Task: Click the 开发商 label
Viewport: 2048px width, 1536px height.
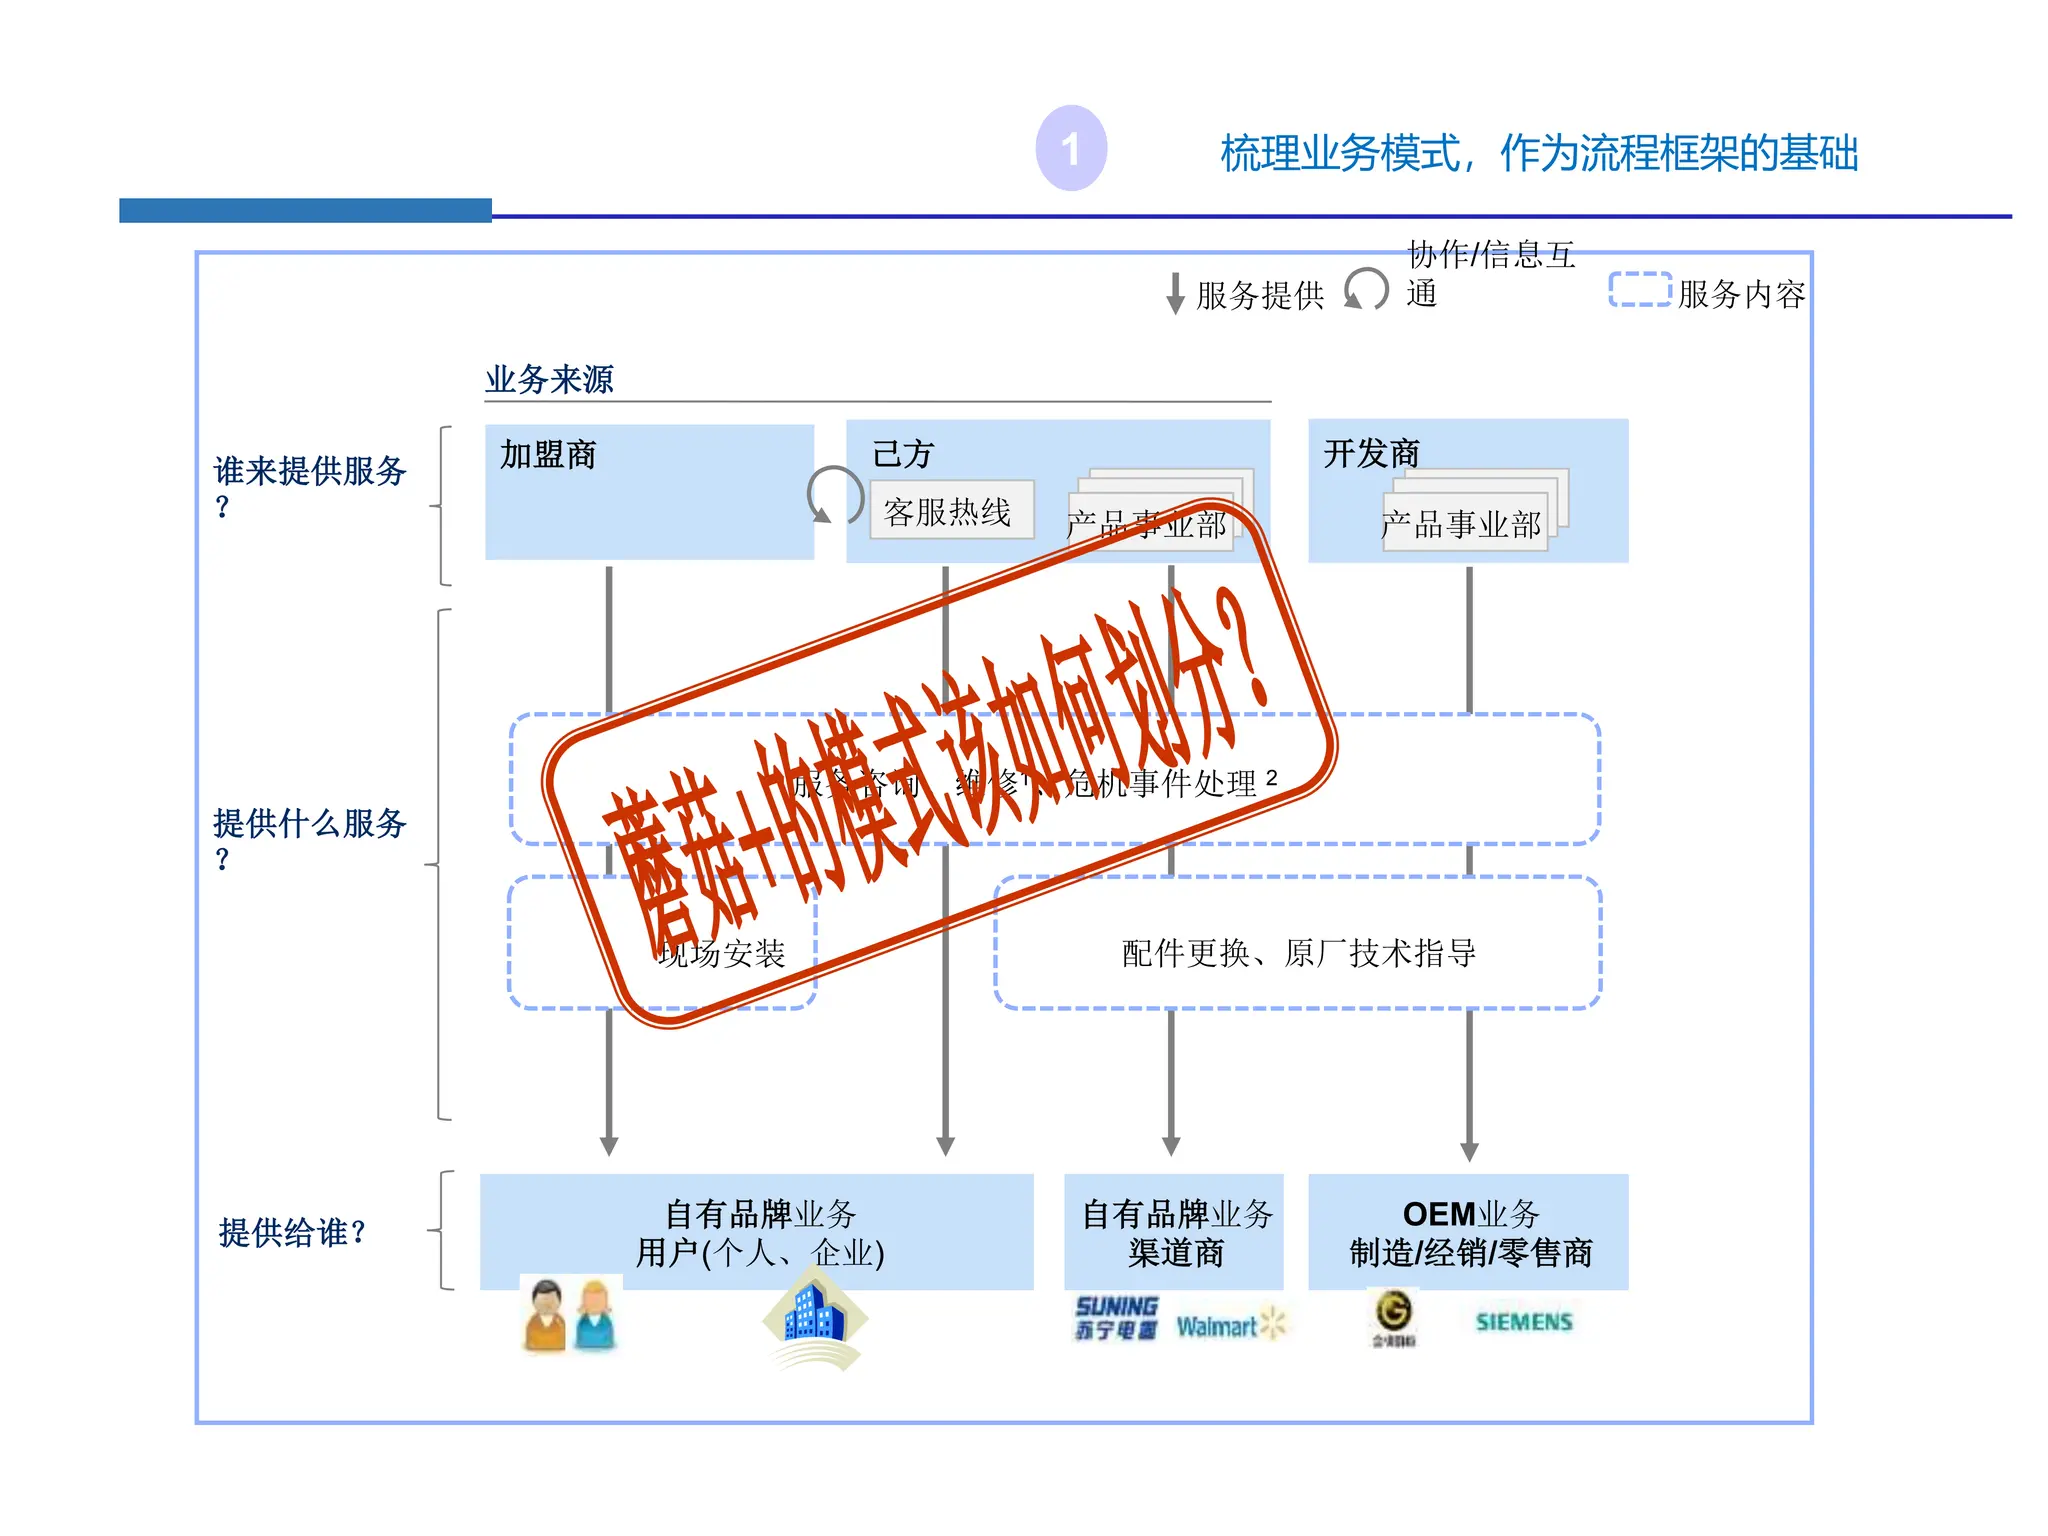Action: tap(1372, 453)
